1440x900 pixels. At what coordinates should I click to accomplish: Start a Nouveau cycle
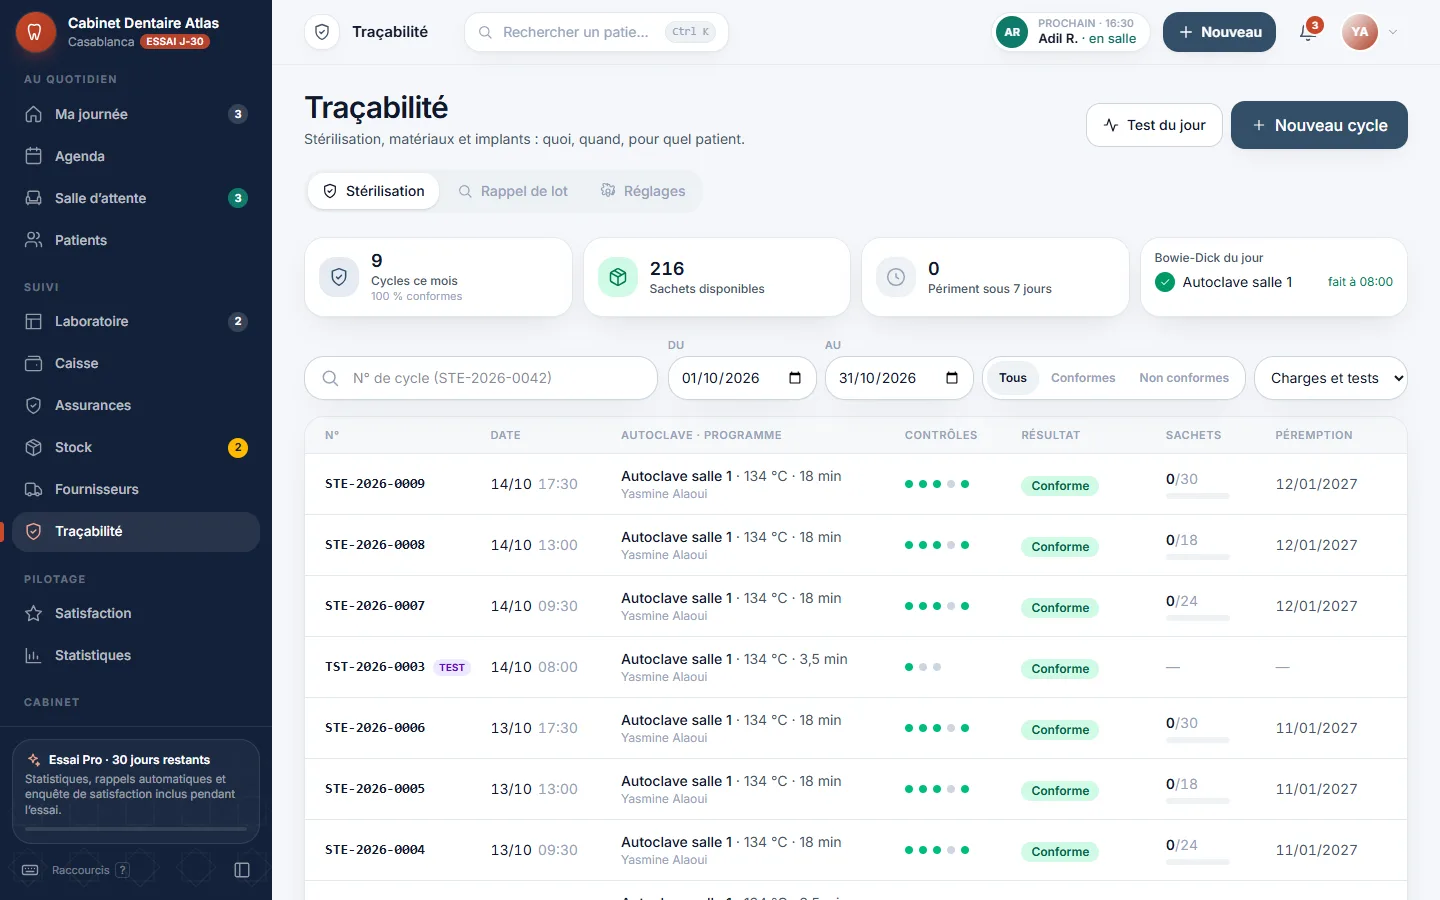click(1319, 125)
